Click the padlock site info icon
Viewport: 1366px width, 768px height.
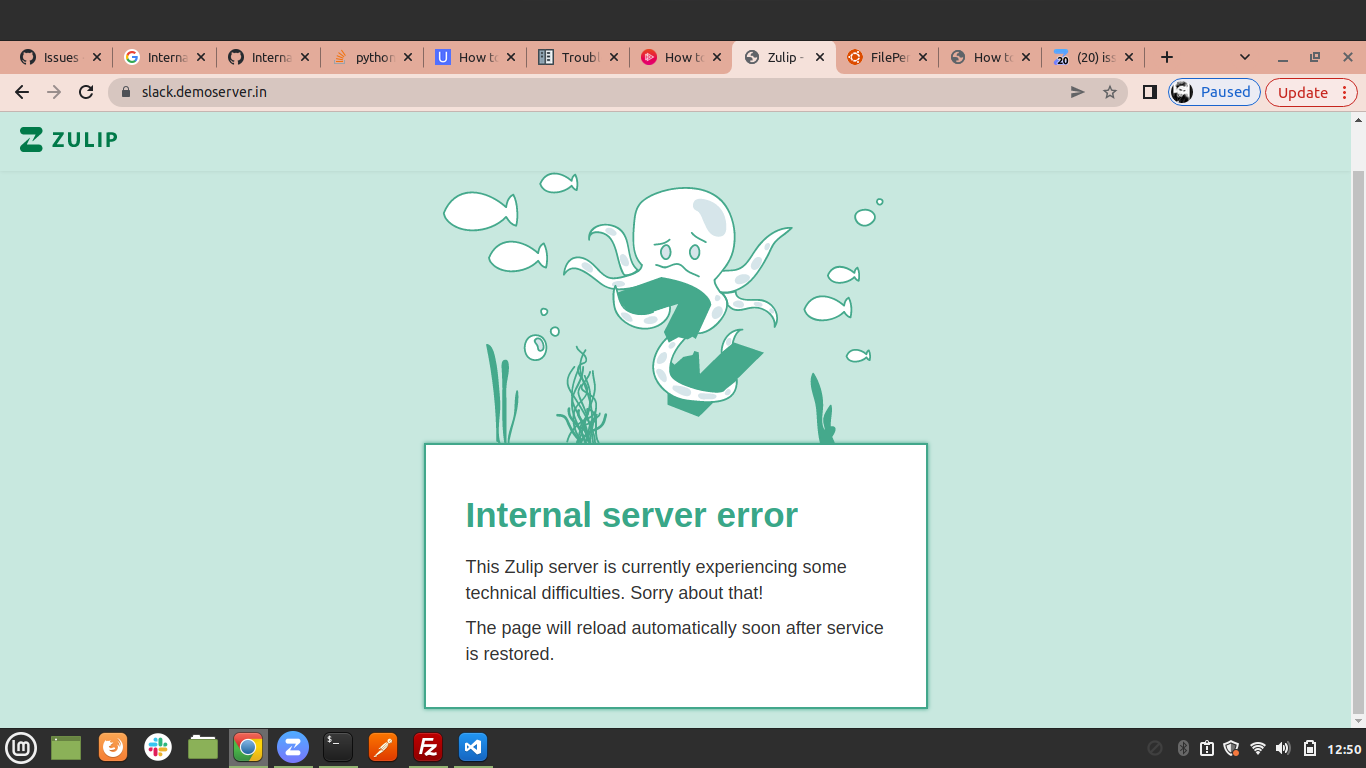126,92
